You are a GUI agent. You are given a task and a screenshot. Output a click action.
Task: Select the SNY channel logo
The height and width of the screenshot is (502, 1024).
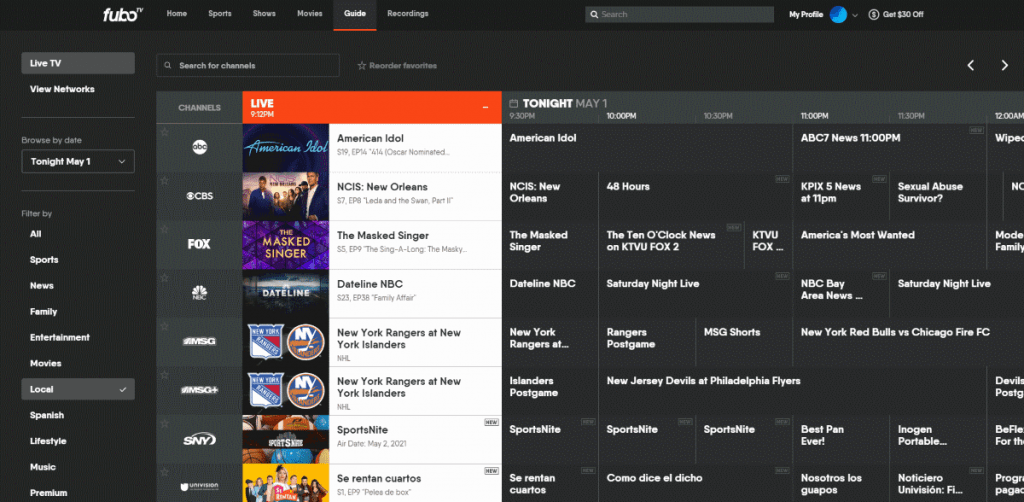199,439
